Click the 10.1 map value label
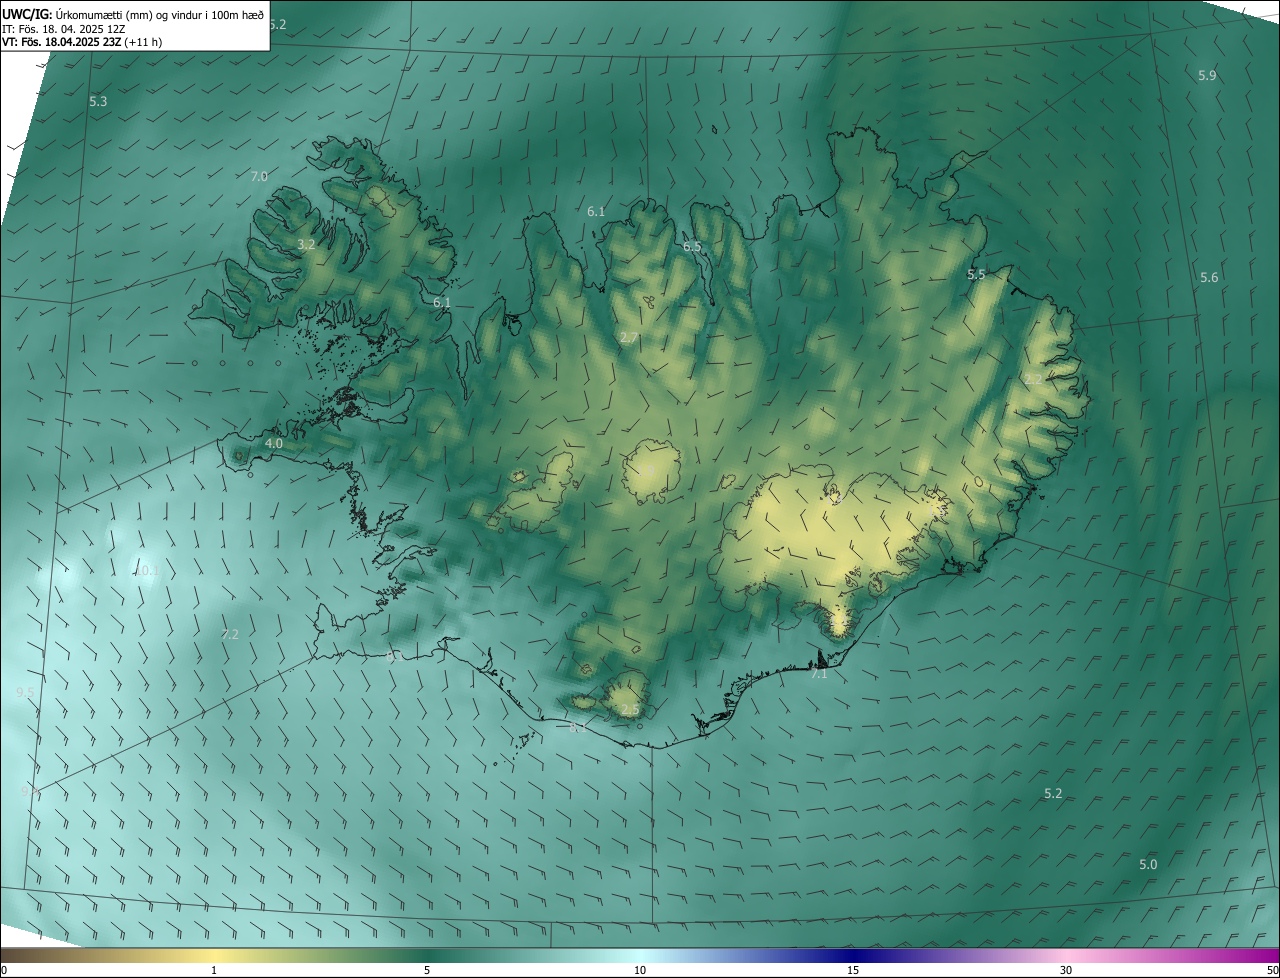 click(147, 570)
